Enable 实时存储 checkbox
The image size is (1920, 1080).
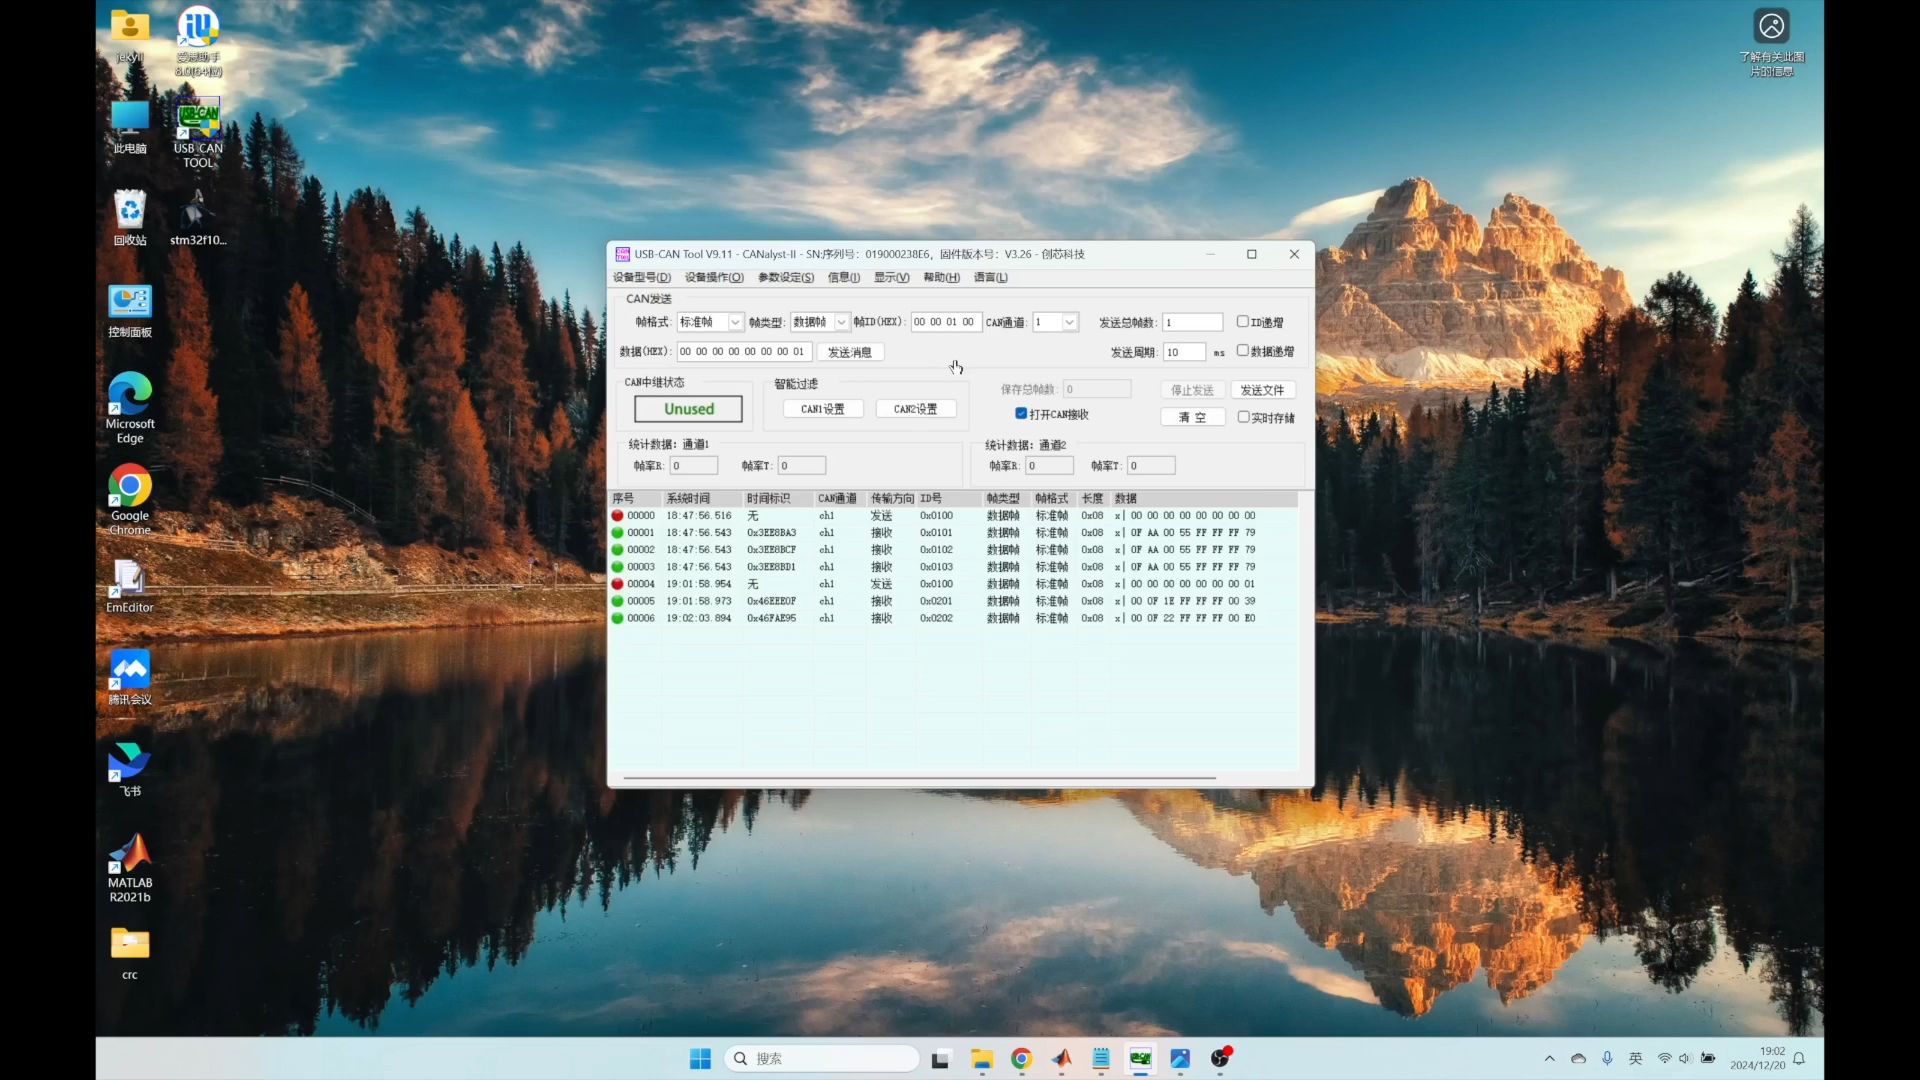[x=1244, y=417]
